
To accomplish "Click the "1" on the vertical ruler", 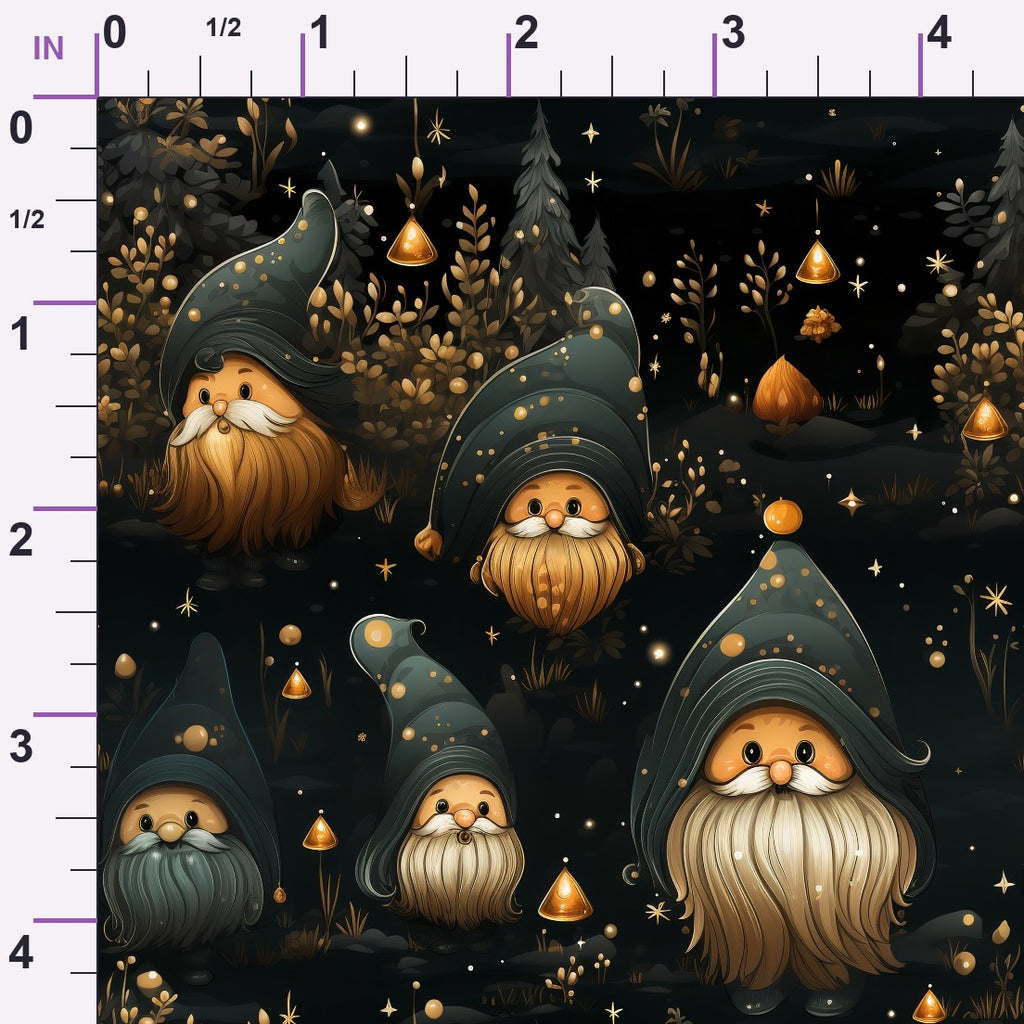I will [x=20, y=334].
